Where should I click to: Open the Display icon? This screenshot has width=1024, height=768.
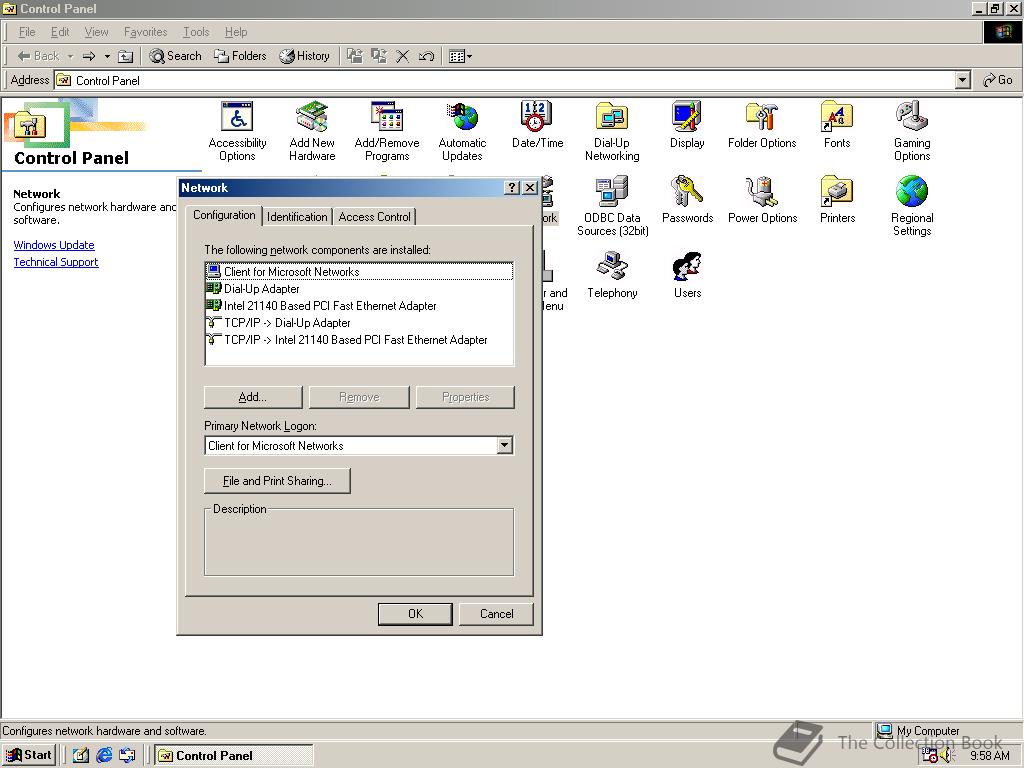point(687,125)
